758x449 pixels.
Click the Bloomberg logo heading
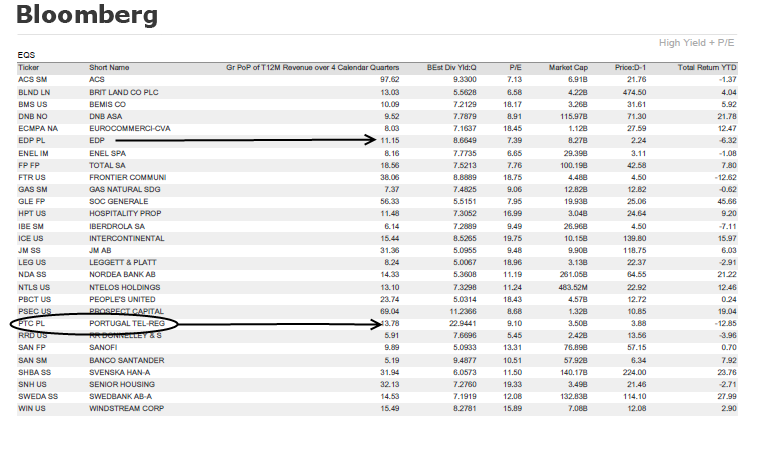[x=87, y=14]
